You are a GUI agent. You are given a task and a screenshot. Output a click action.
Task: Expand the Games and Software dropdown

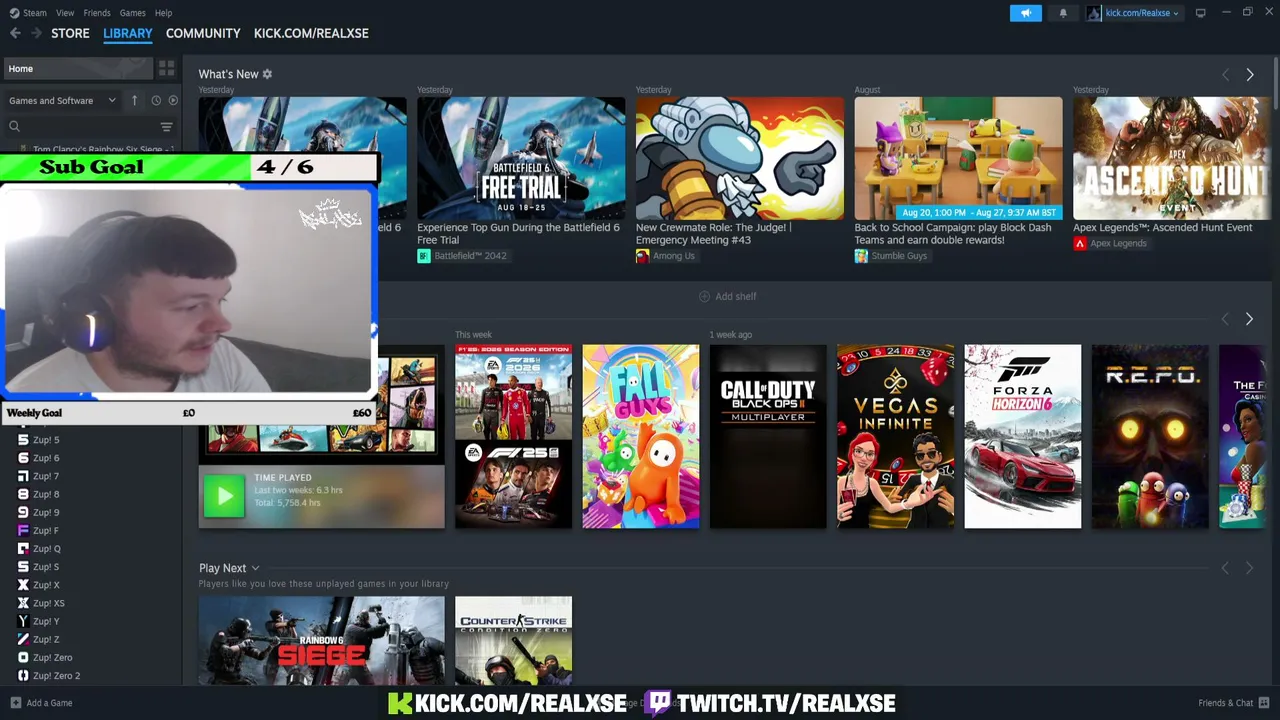pos(62,100)
